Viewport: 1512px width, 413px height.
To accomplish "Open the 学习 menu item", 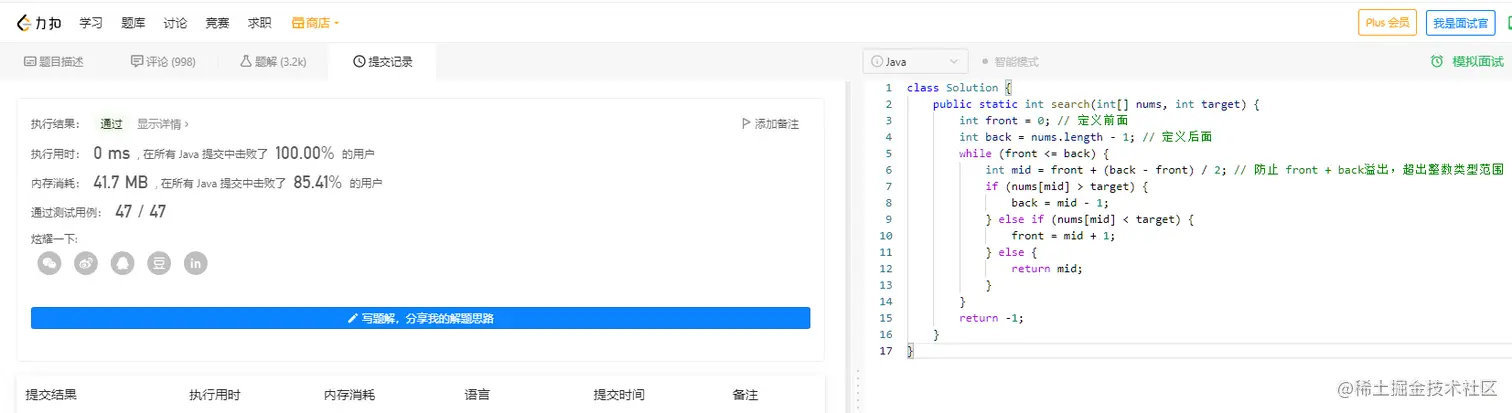I will click(x=91, y=22).
